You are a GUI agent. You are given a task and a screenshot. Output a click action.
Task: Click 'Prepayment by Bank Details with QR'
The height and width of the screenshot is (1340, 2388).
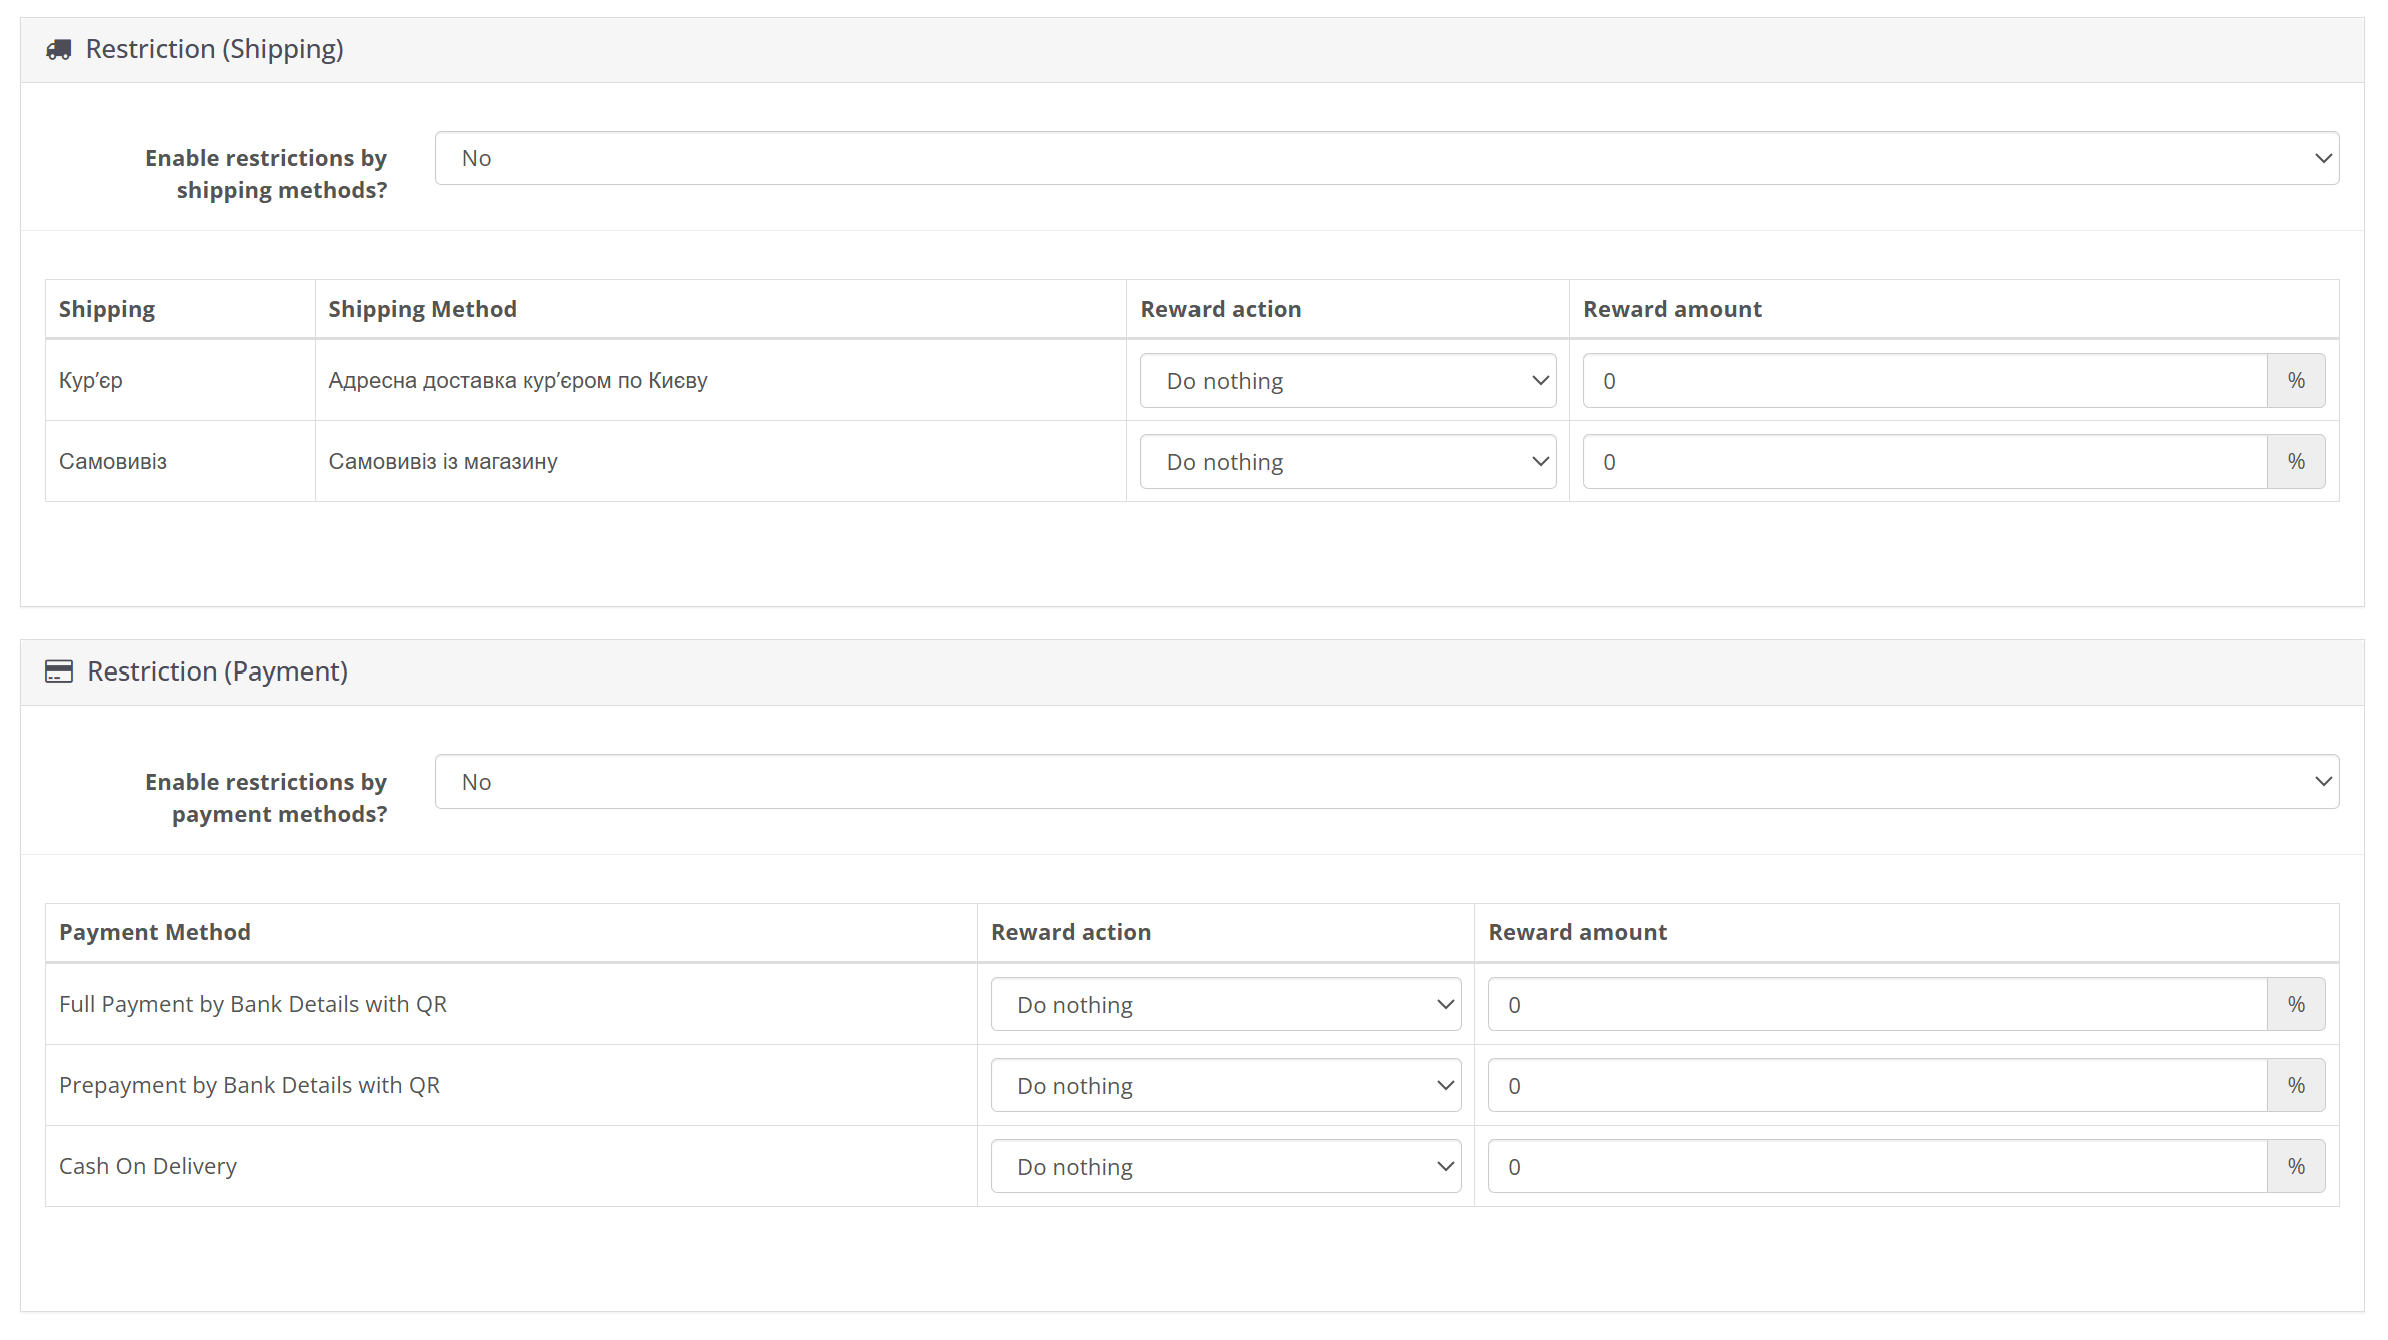[250, 1086]
